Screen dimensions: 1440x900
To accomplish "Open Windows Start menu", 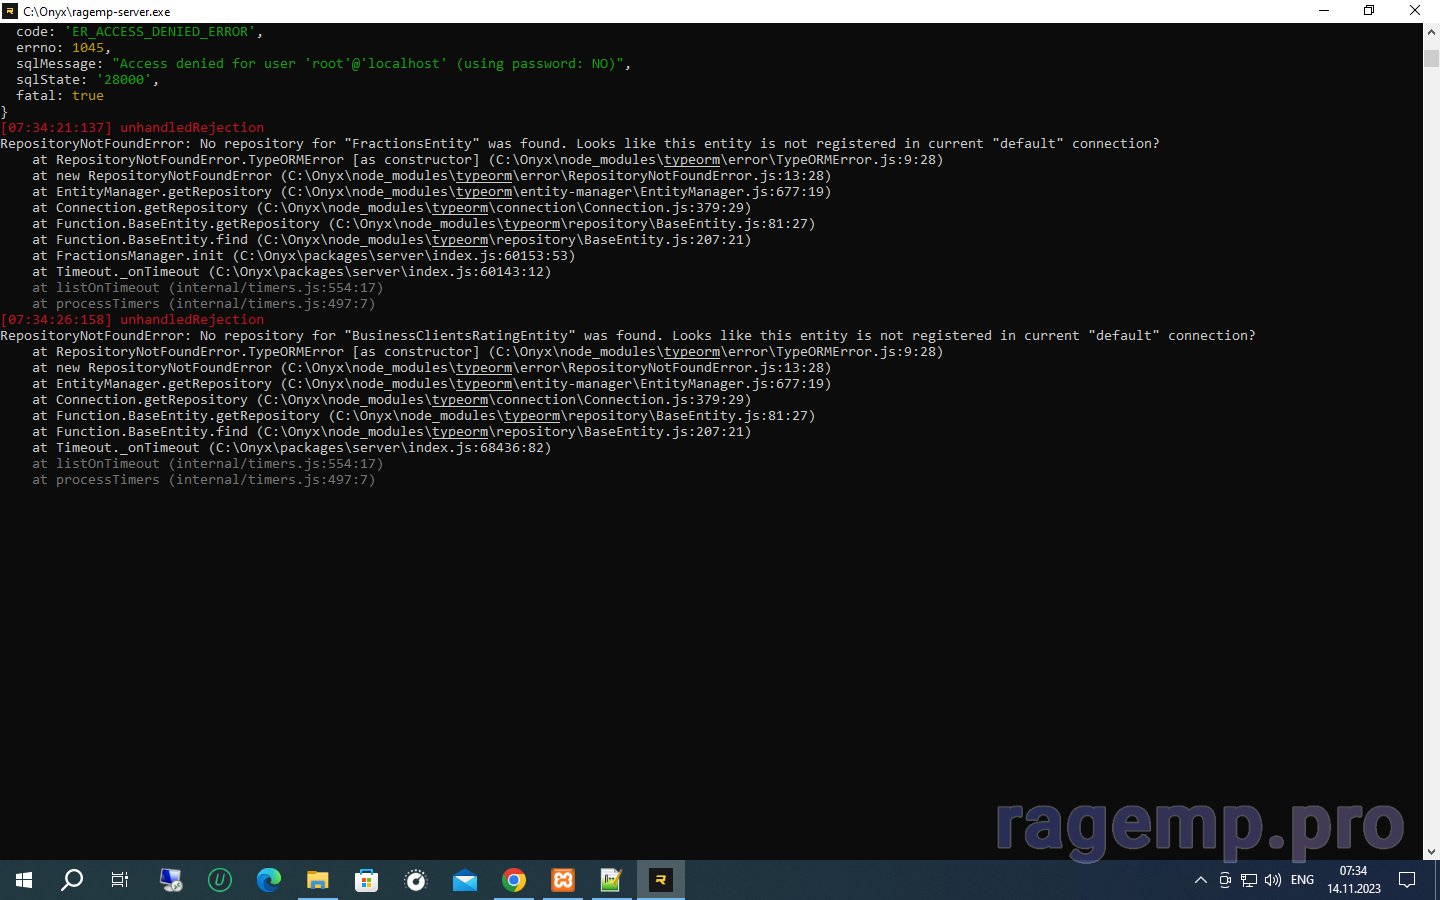I will point(24,880).
